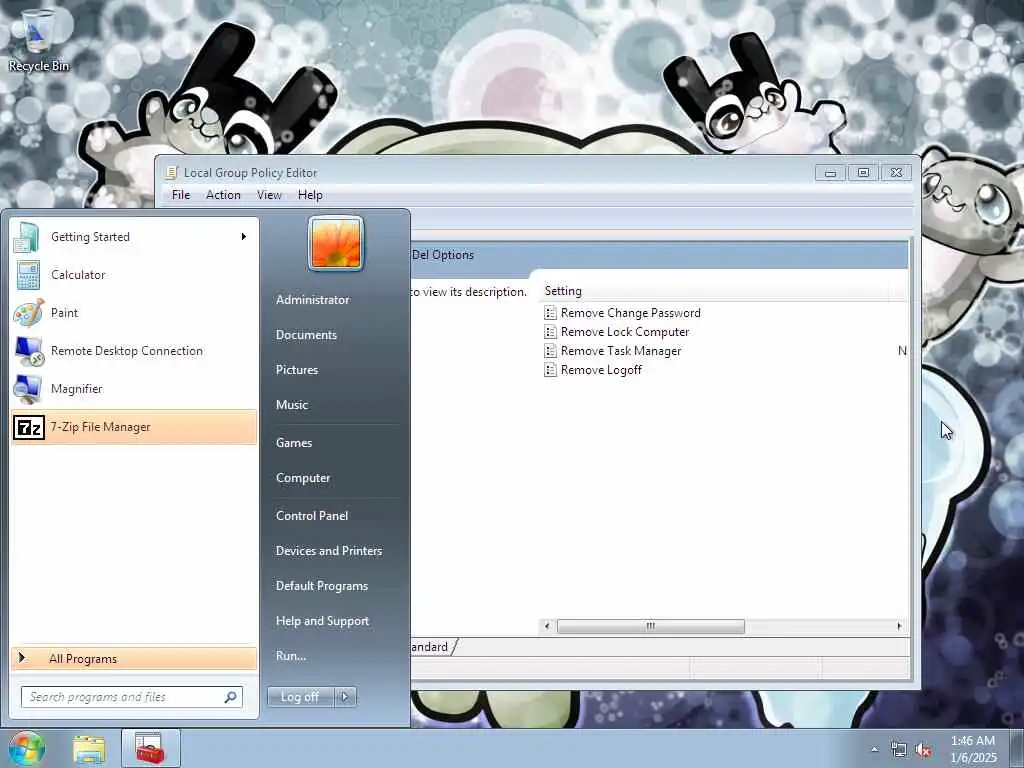Minimize the Local Group Policy Editor window
The width and height of the screenshot is (1024, 768).
coord(831,172)
